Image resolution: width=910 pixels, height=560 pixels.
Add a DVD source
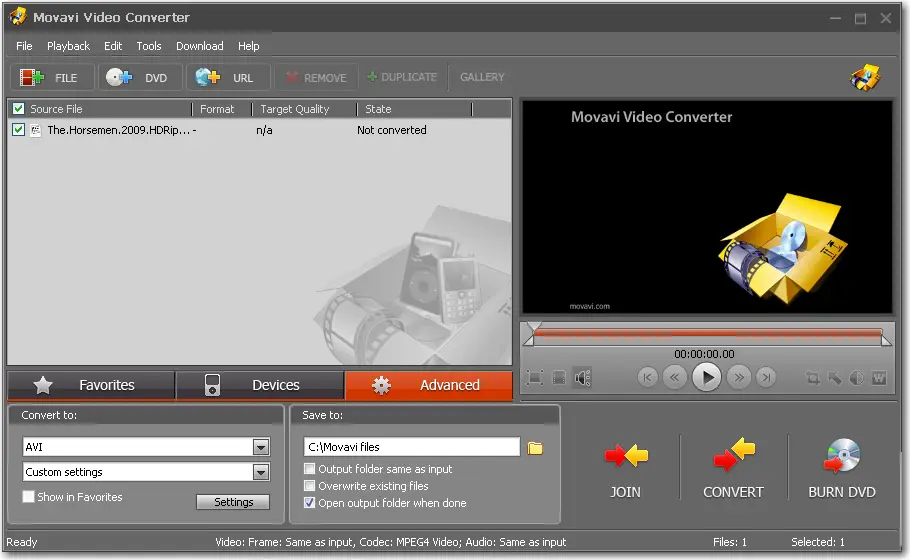click(140, 77)
